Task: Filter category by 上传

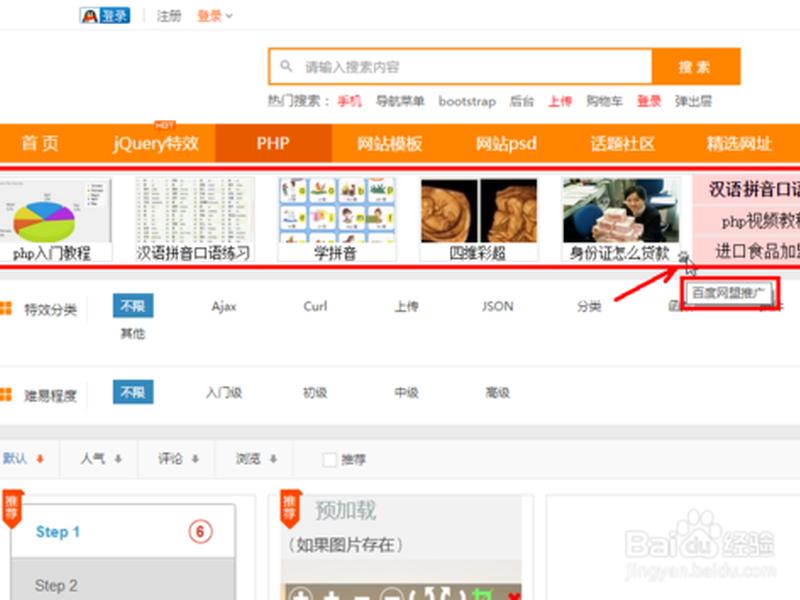Action: click(x=406, y=306)
